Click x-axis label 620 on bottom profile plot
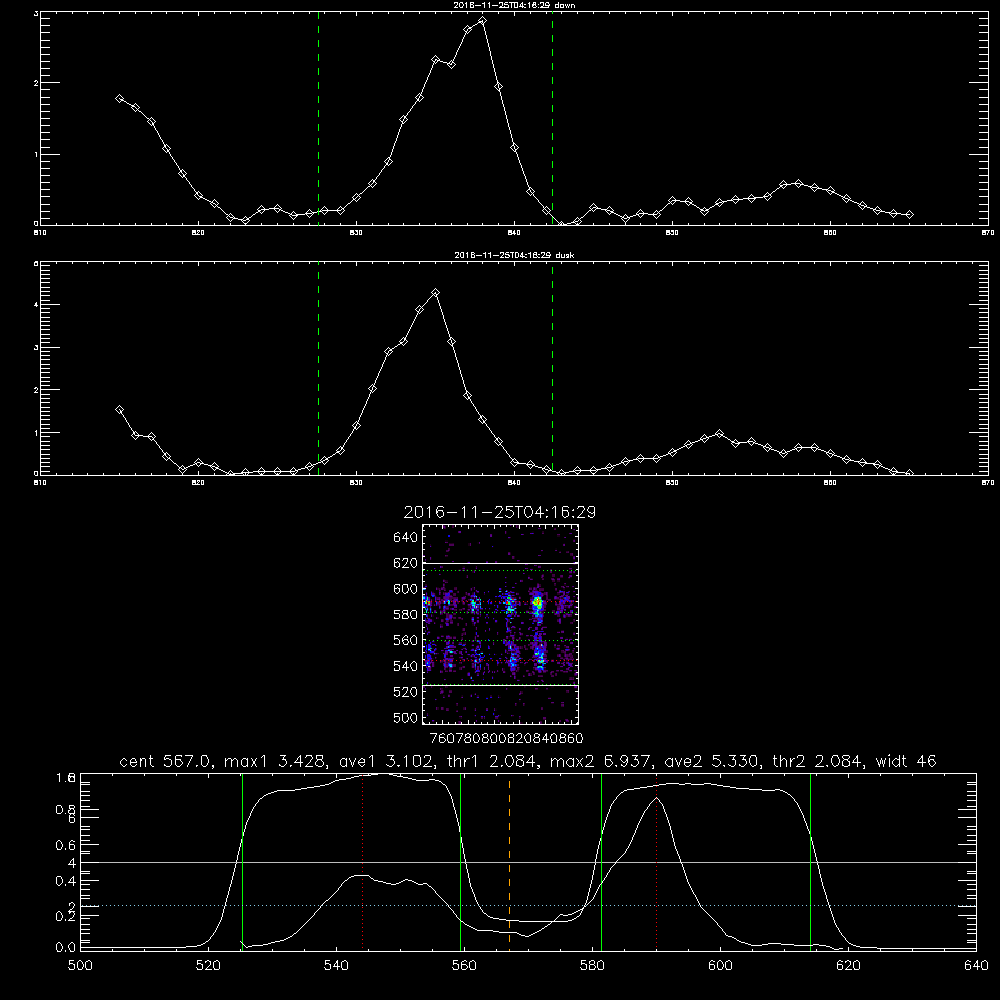This screenshot has width=1000, height=1000. (848, 965)
